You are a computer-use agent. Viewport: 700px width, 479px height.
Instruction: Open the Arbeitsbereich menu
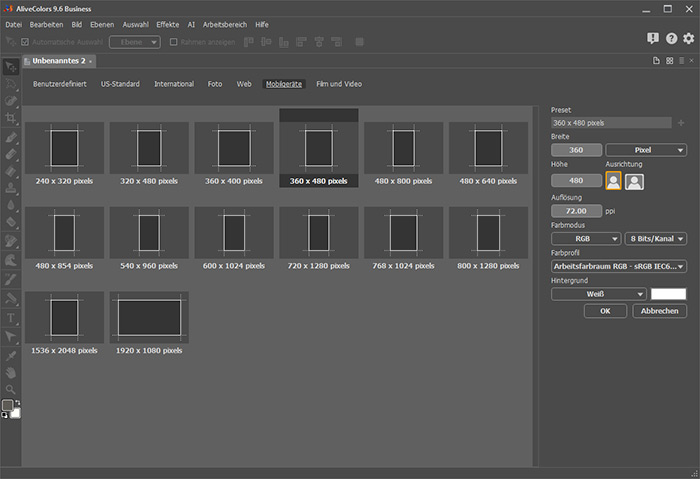coord(225,25)
